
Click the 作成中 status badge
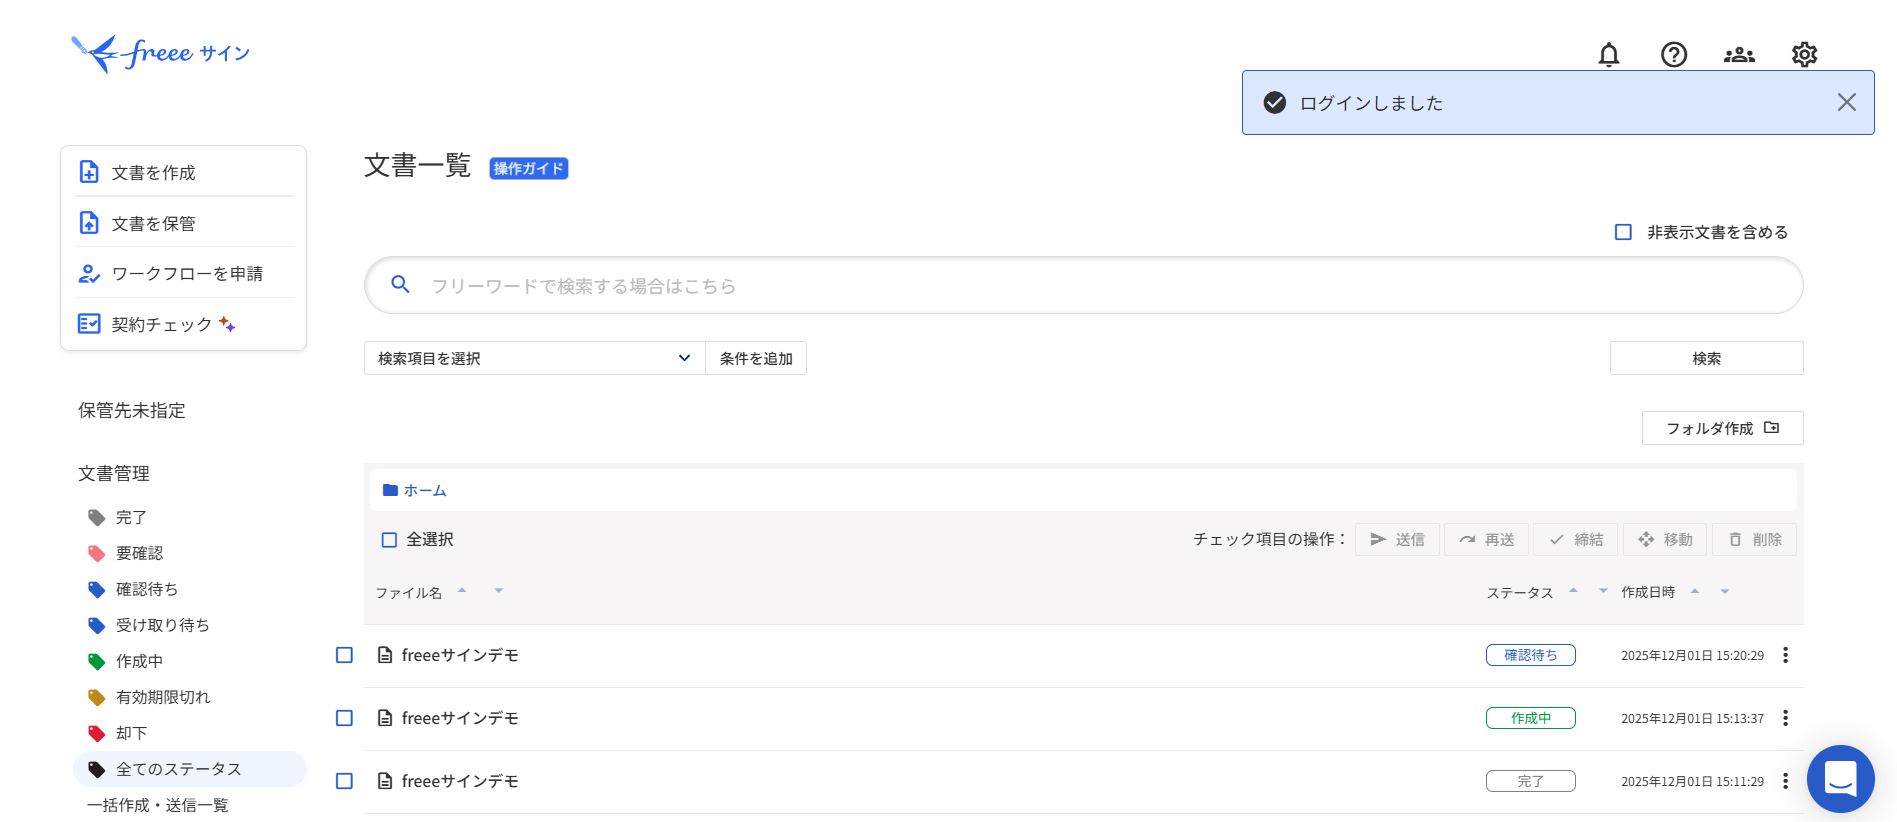click(x=1530, y=718)
